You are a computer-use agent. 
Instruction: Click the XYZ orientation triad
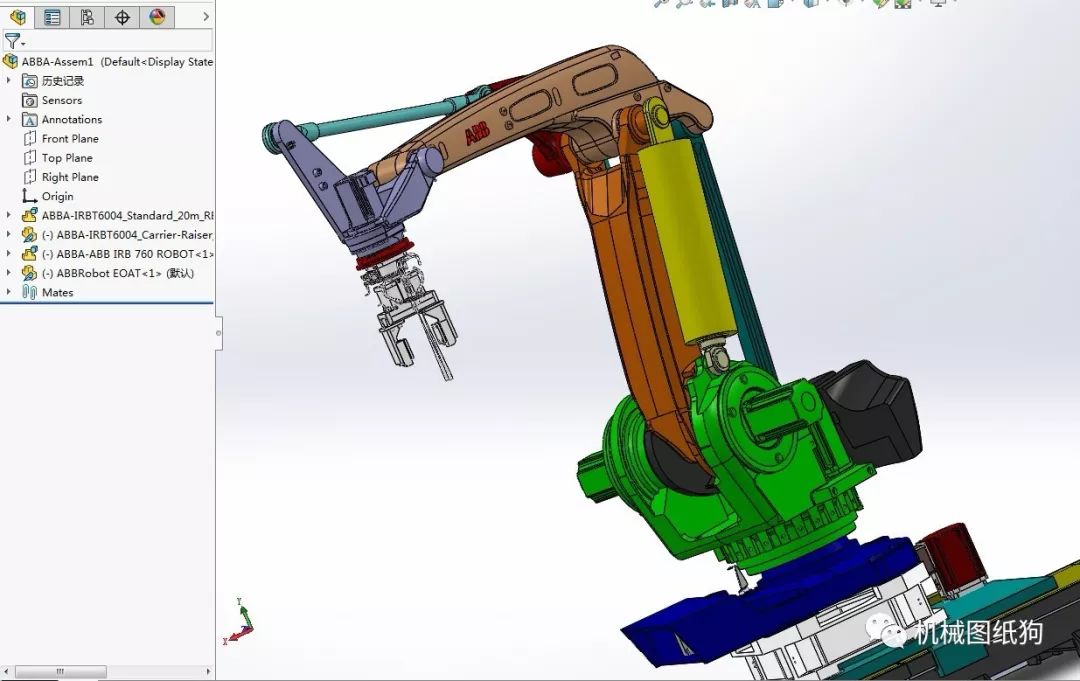pyautogui.click(x=238, y=620)
